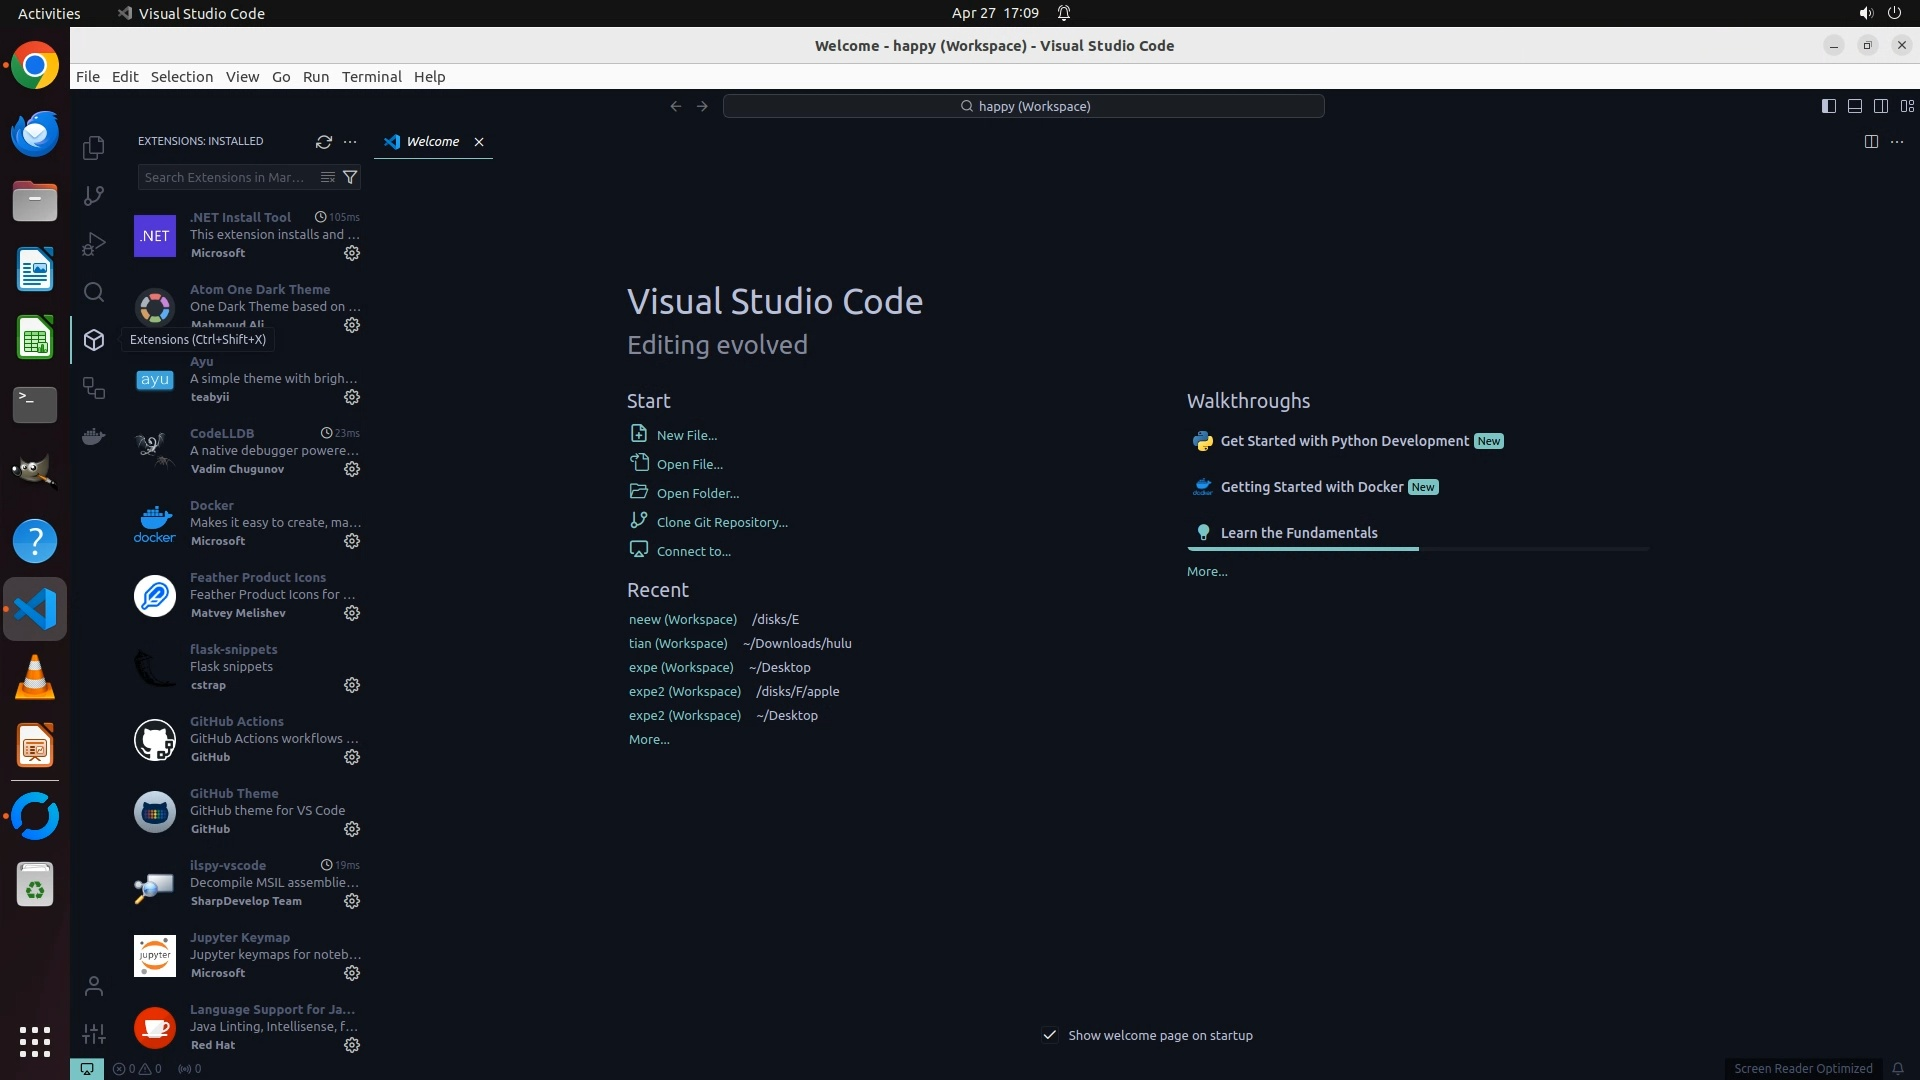Expand More under Recent workspaces
Image resolution: width=1920 pixels, height=1080 pixels.
(649, 740)
